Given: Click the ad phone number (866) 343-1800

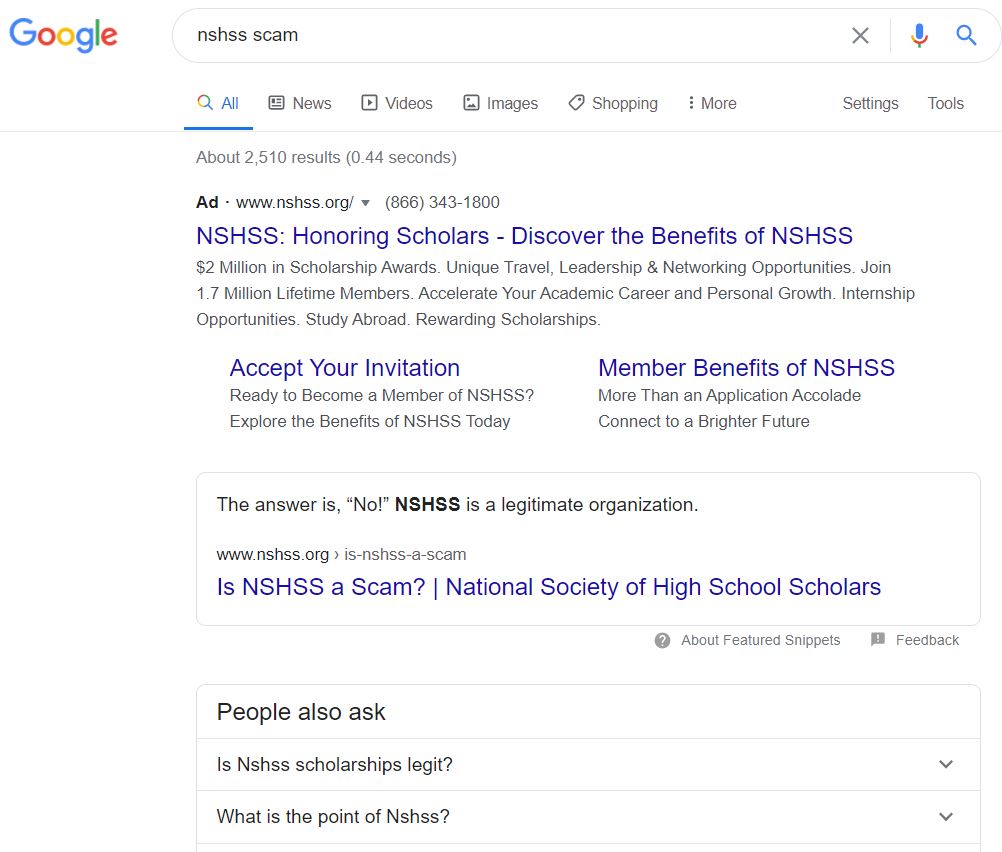Looking at the screenshot, I should coord(442,203).
